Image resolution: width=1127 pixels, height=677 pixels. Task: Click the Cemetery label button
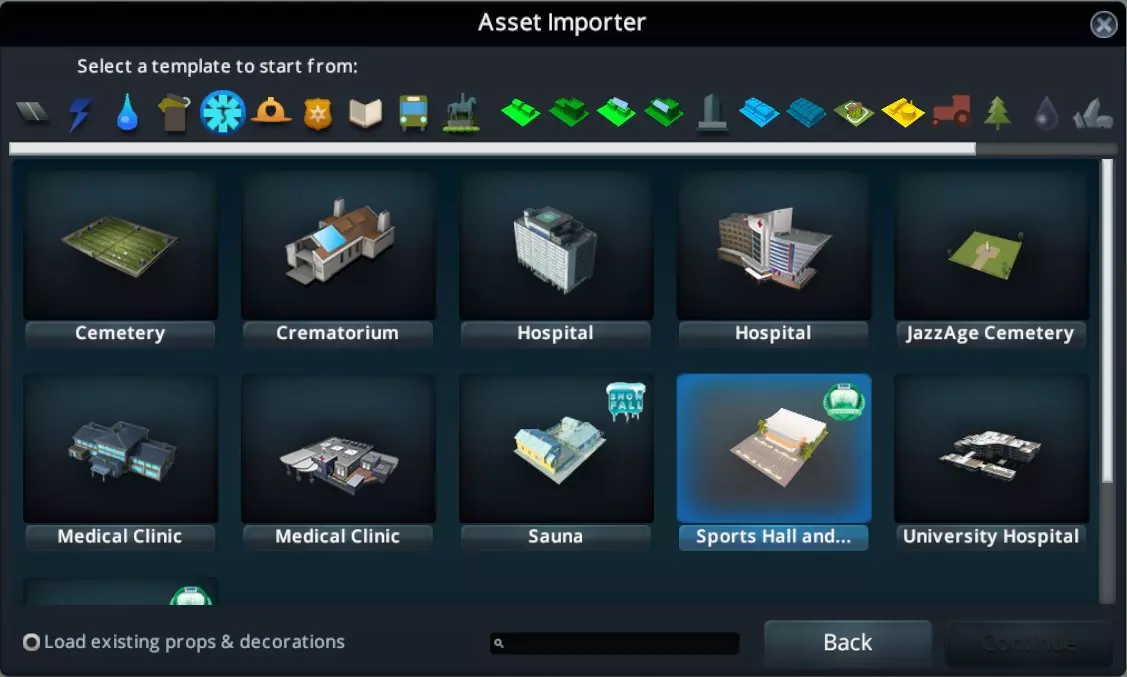coord(120,333)
